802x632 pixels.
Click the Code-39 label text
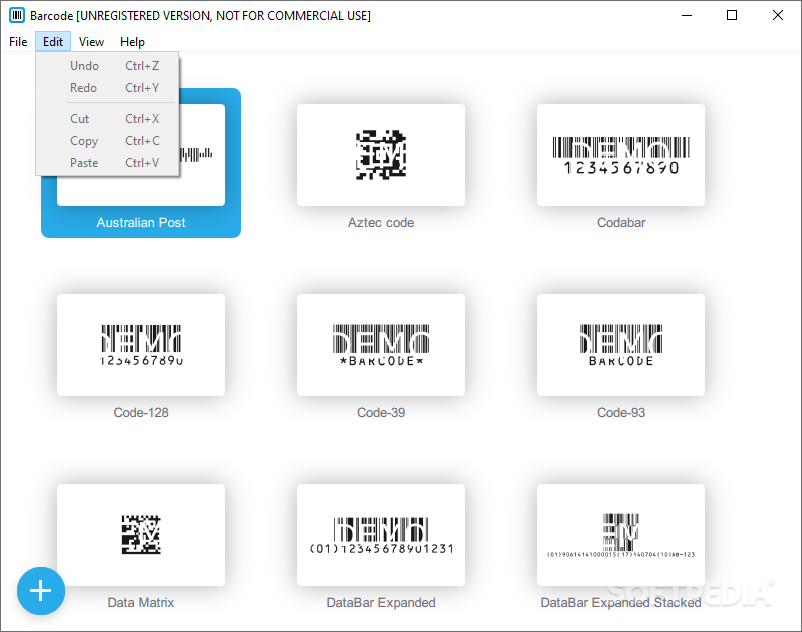pos(381,413)
